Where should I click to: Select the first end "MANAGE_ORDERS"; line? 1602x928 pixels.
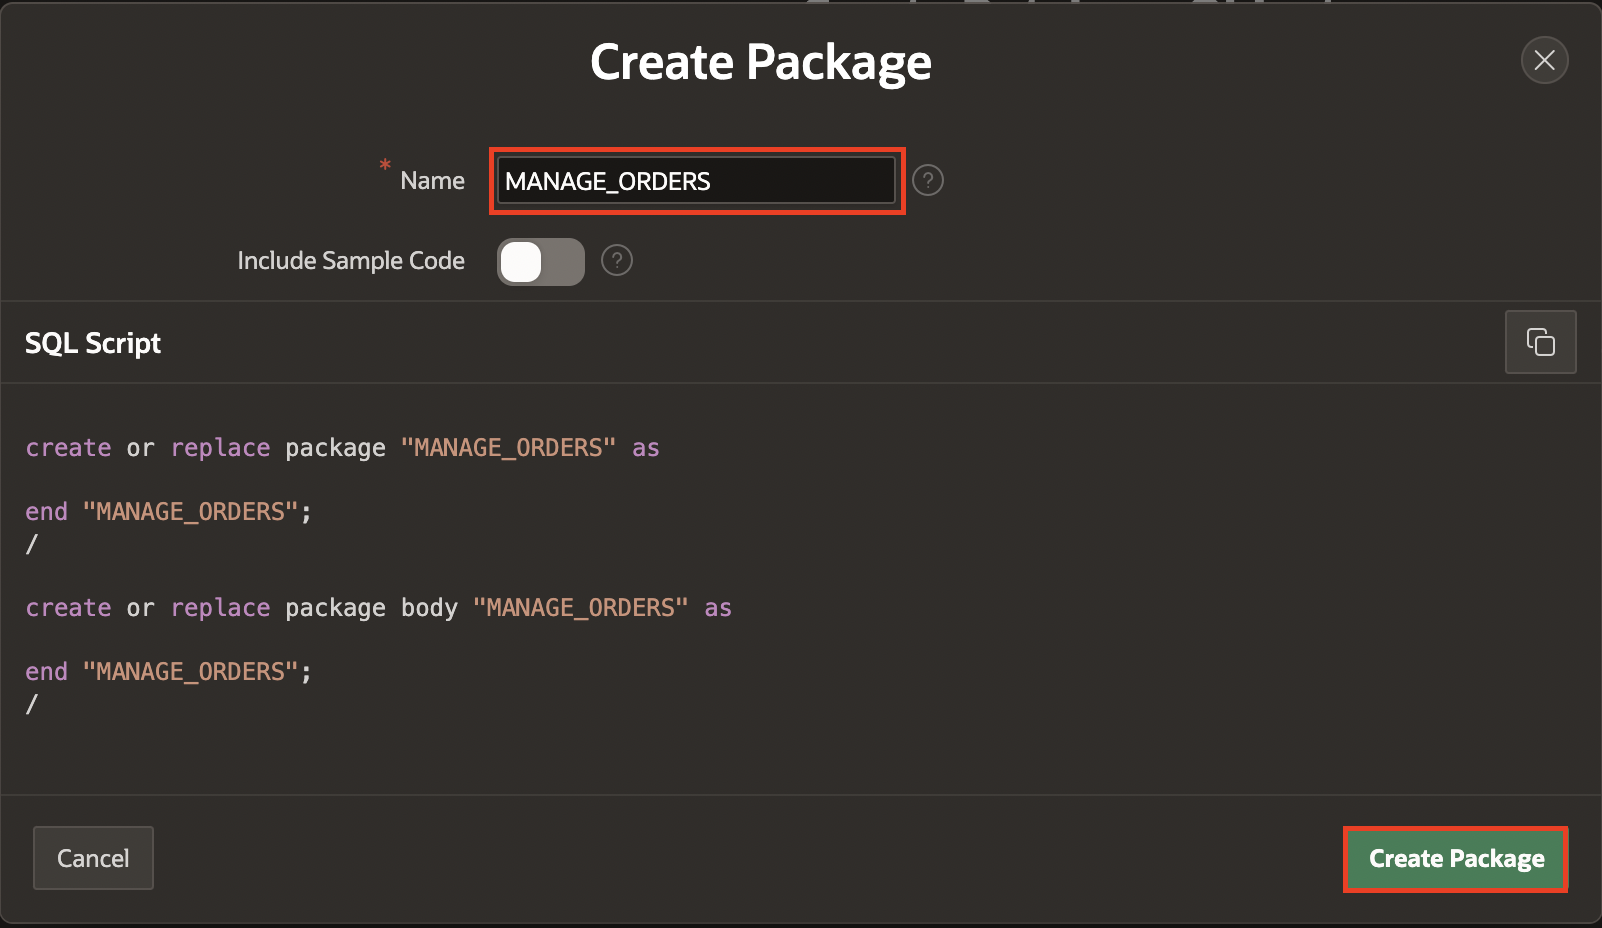pos(168,512)
